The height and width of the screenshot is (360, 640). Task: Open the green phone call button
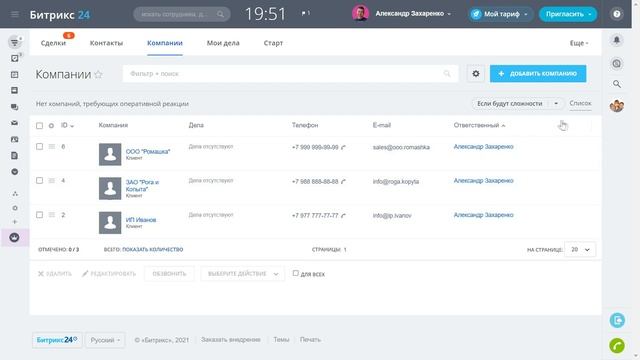[x=617, y=346]
